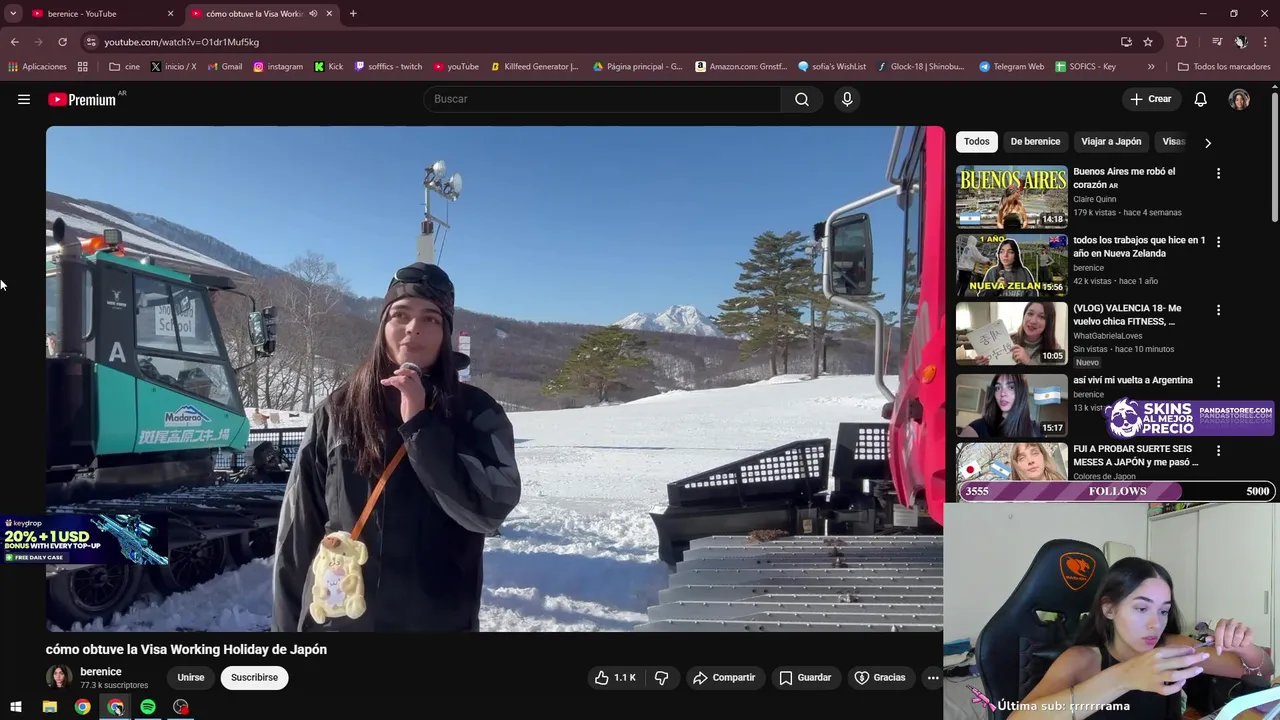The image size is (1280, 720).
Task: Click the search magnifier button
Action: pyautogui.click(x=802, y=99)
